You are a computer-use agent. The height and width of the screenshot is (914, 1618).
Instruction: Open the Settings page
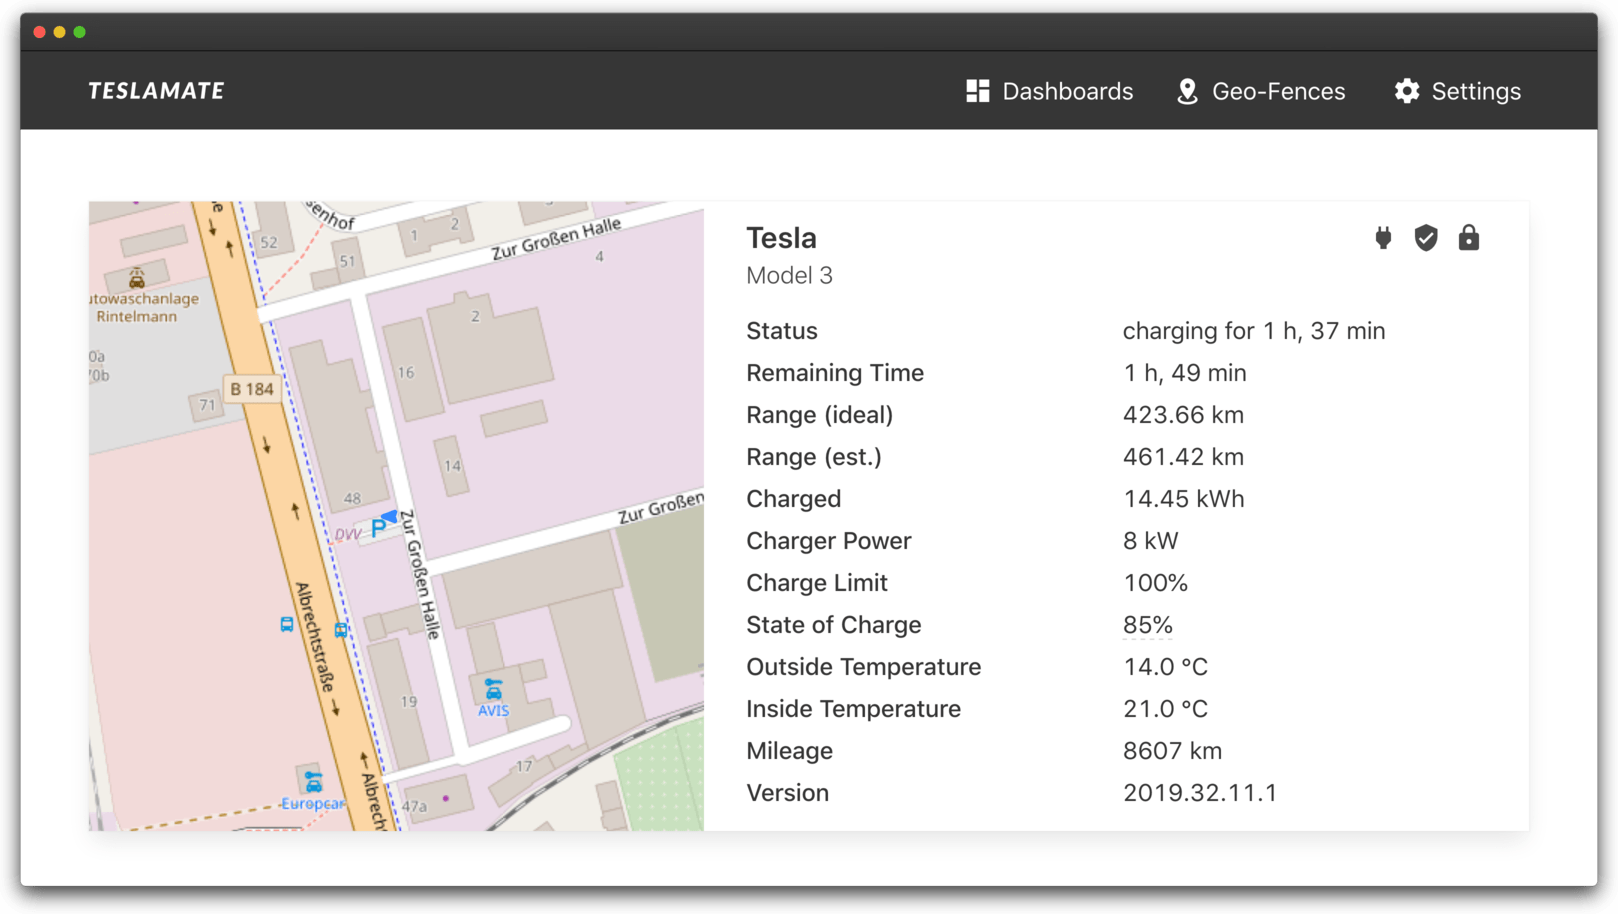1476,90
